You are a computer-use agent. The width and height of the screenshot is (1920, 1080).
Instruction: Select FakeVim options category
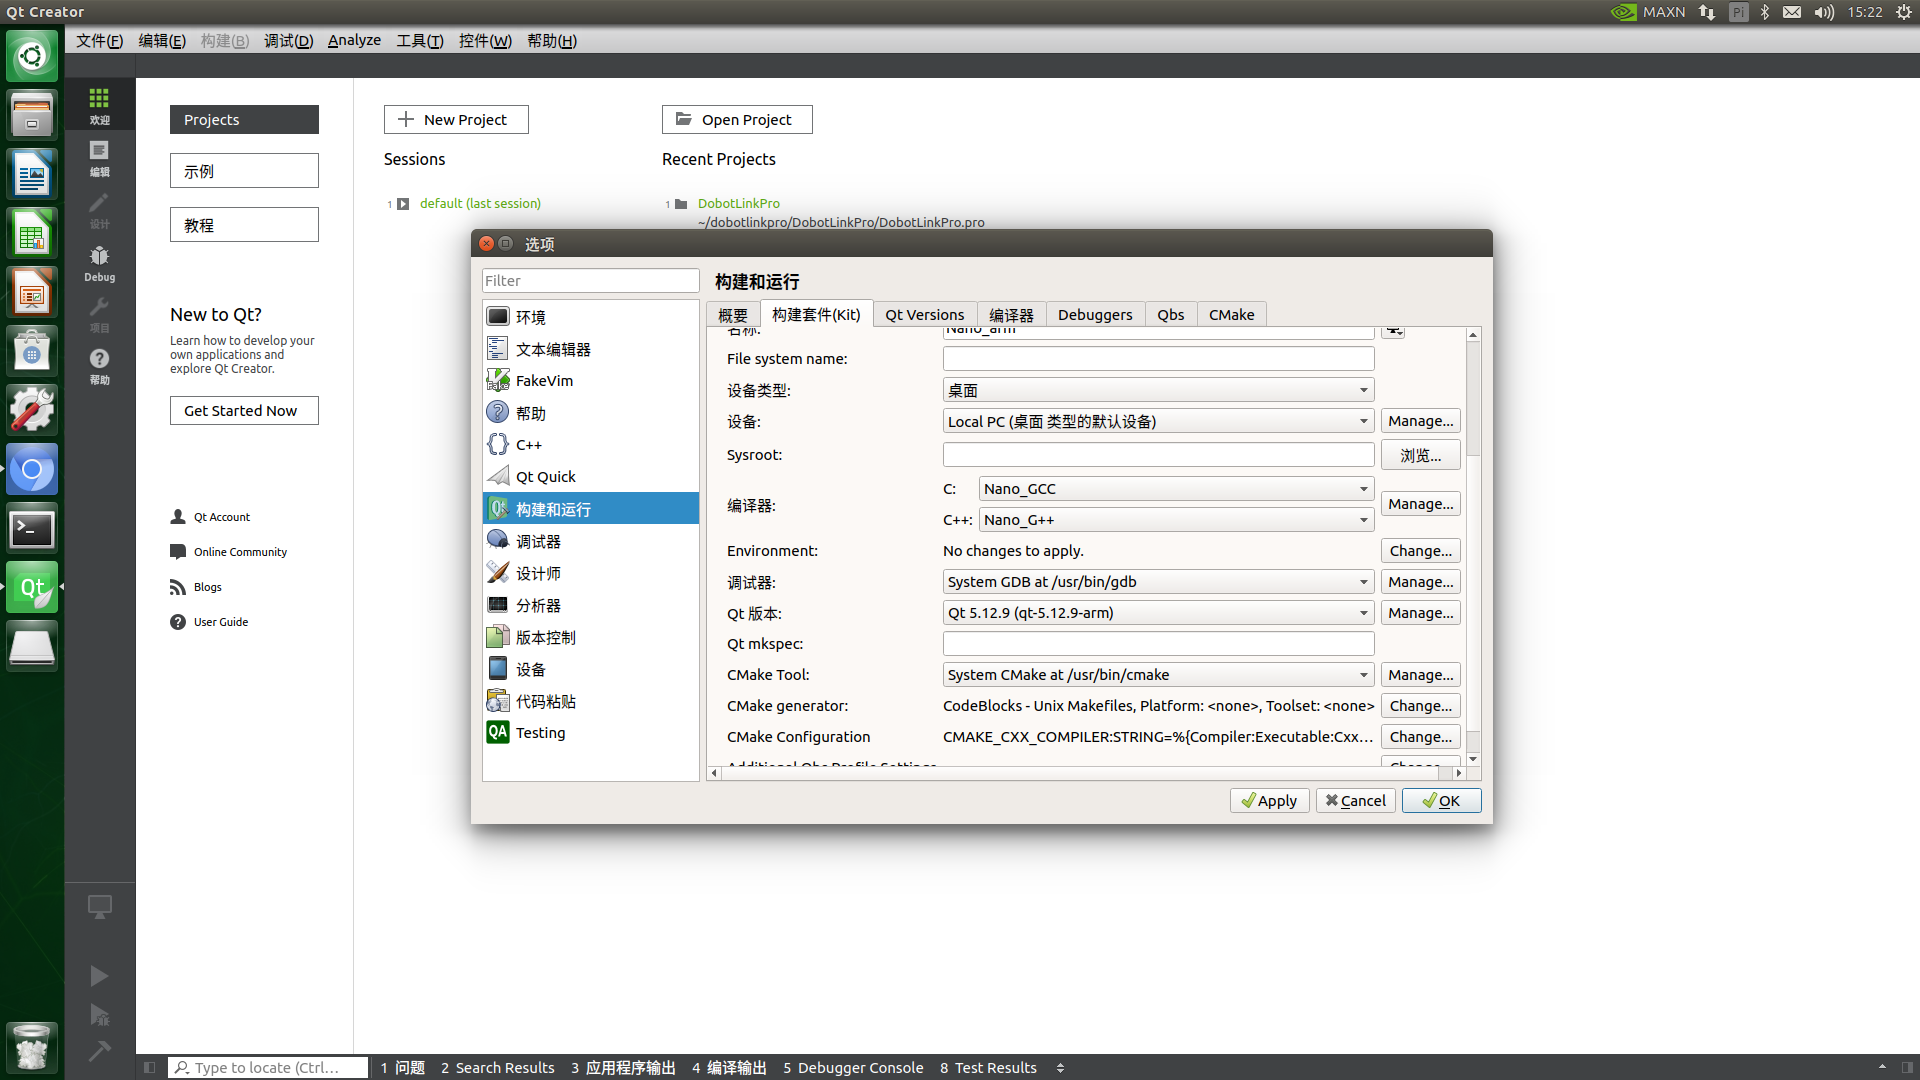(590, 381)
